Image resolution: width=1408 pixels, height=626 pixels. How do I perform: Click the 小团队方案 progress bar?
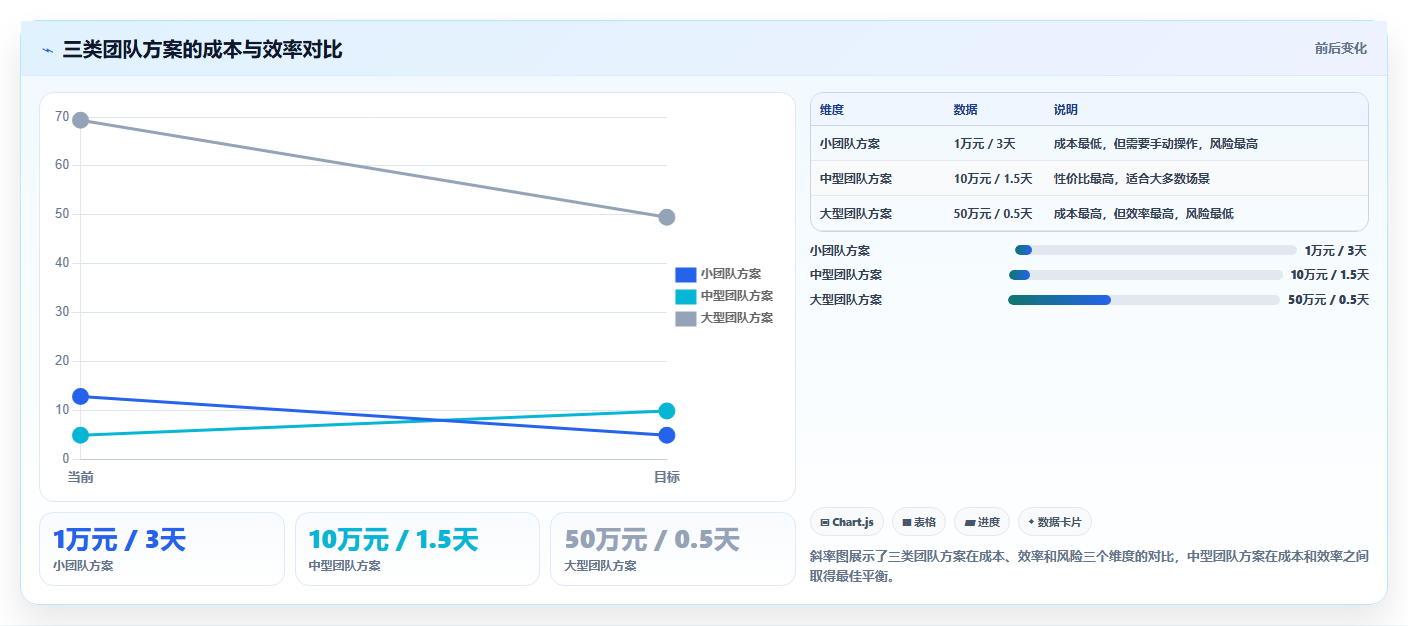coord(1156,251)
